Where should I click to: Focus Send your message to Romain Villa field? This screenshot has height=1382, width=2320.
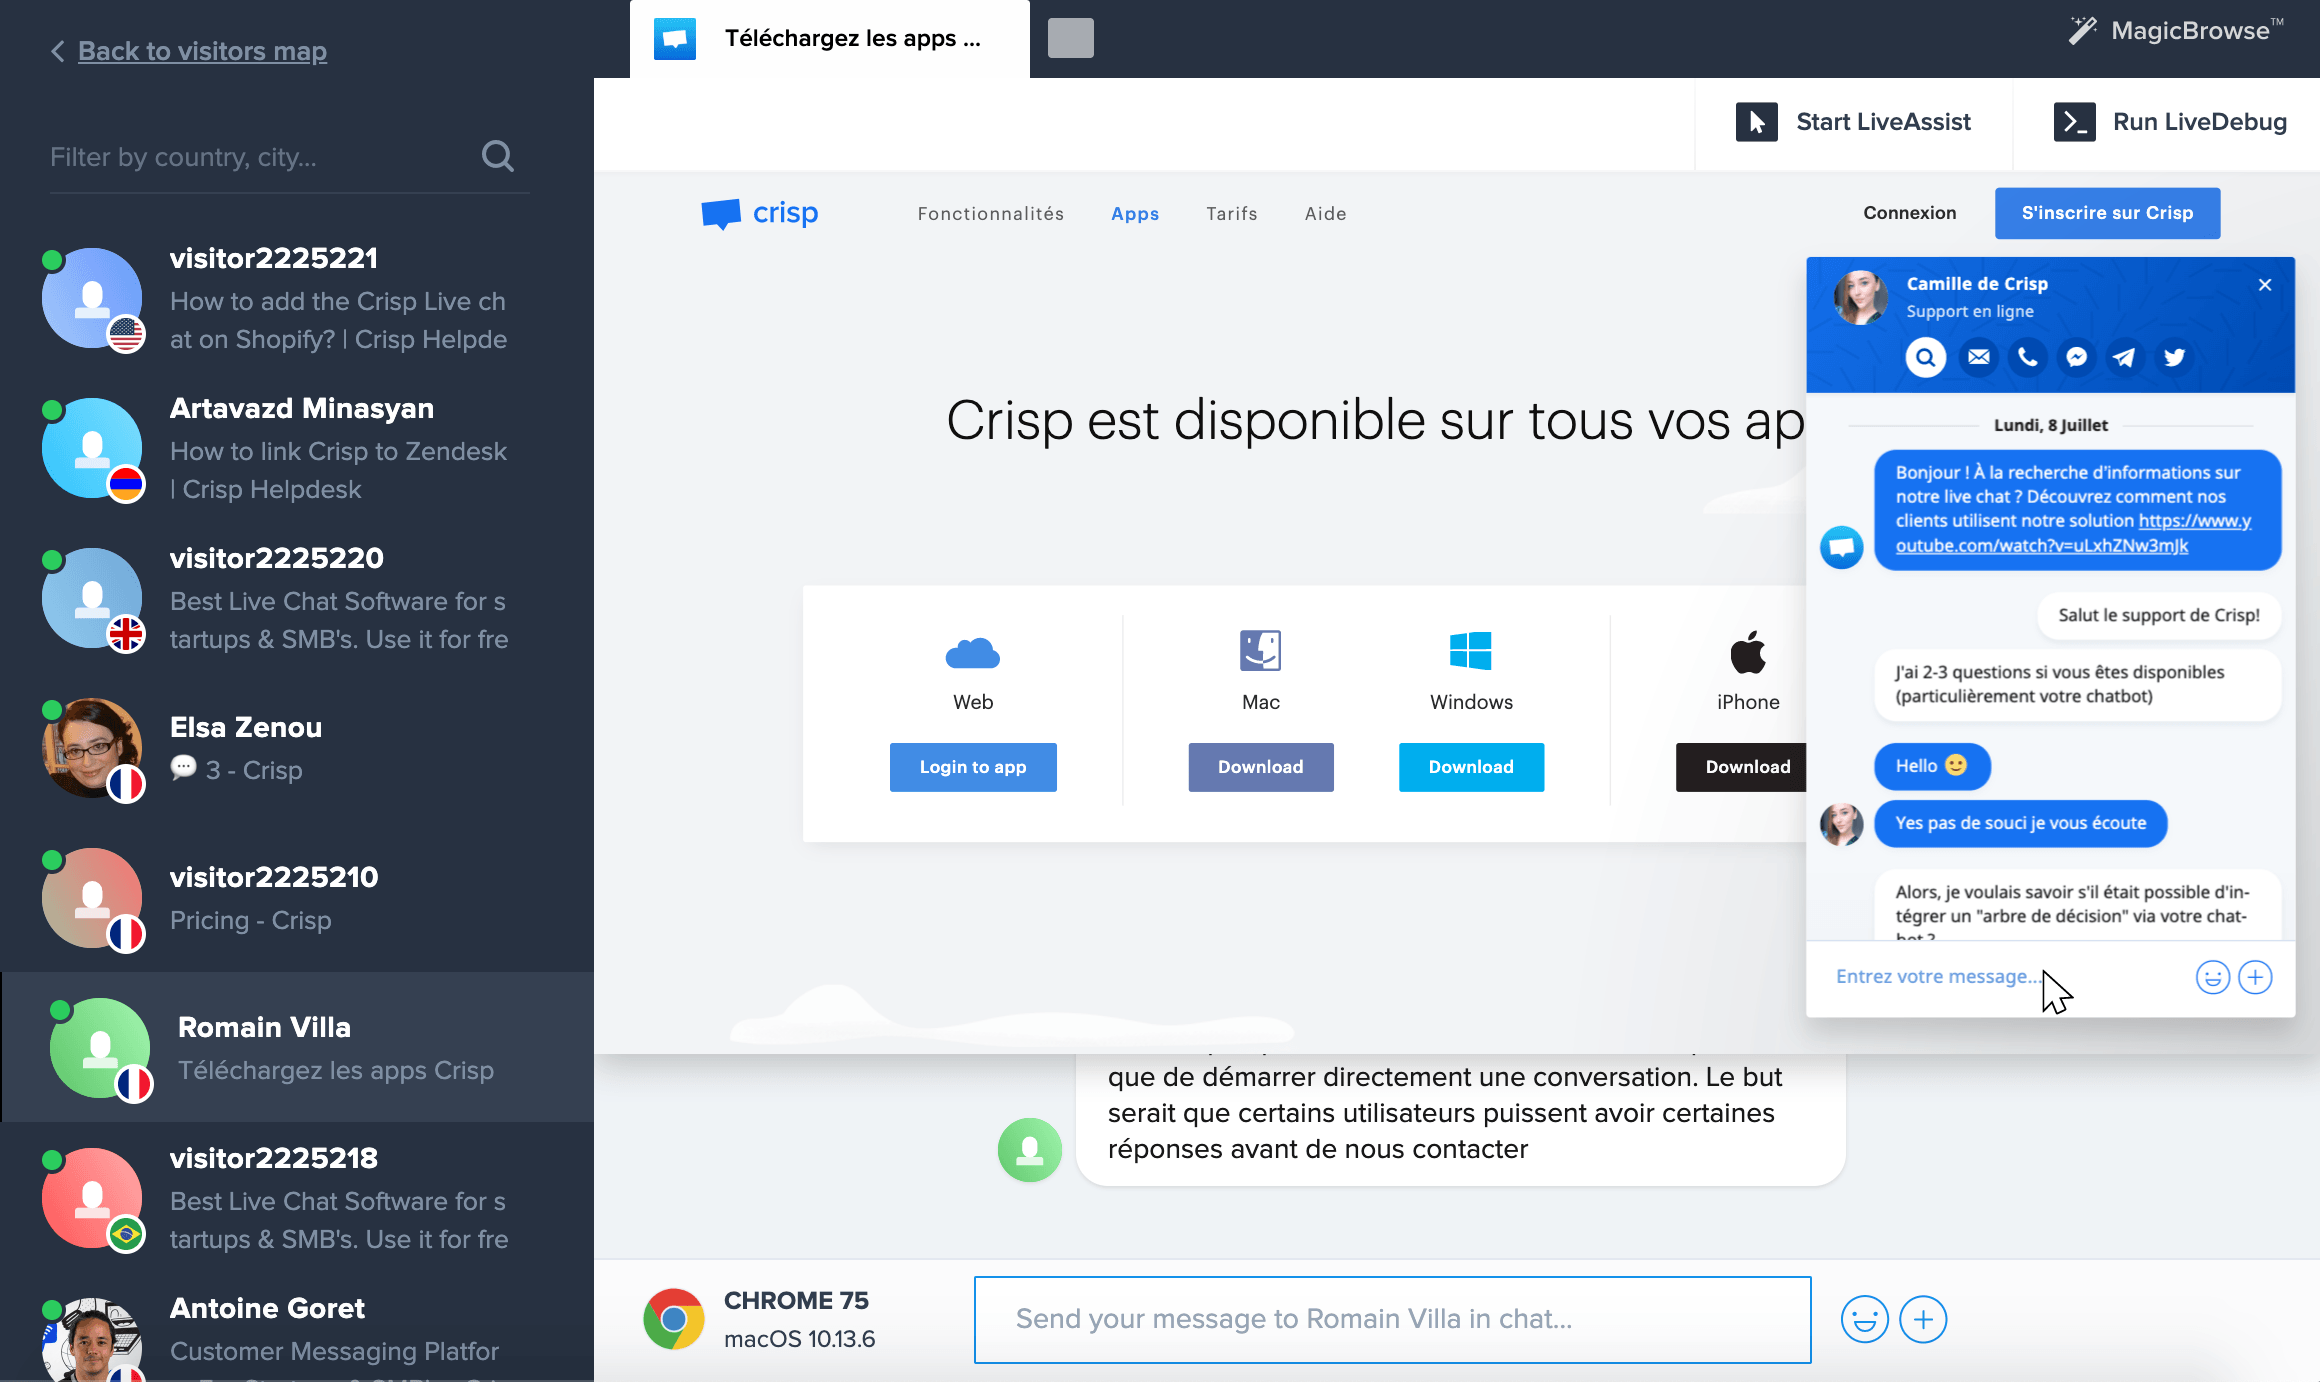[x=1392, y=1319]
